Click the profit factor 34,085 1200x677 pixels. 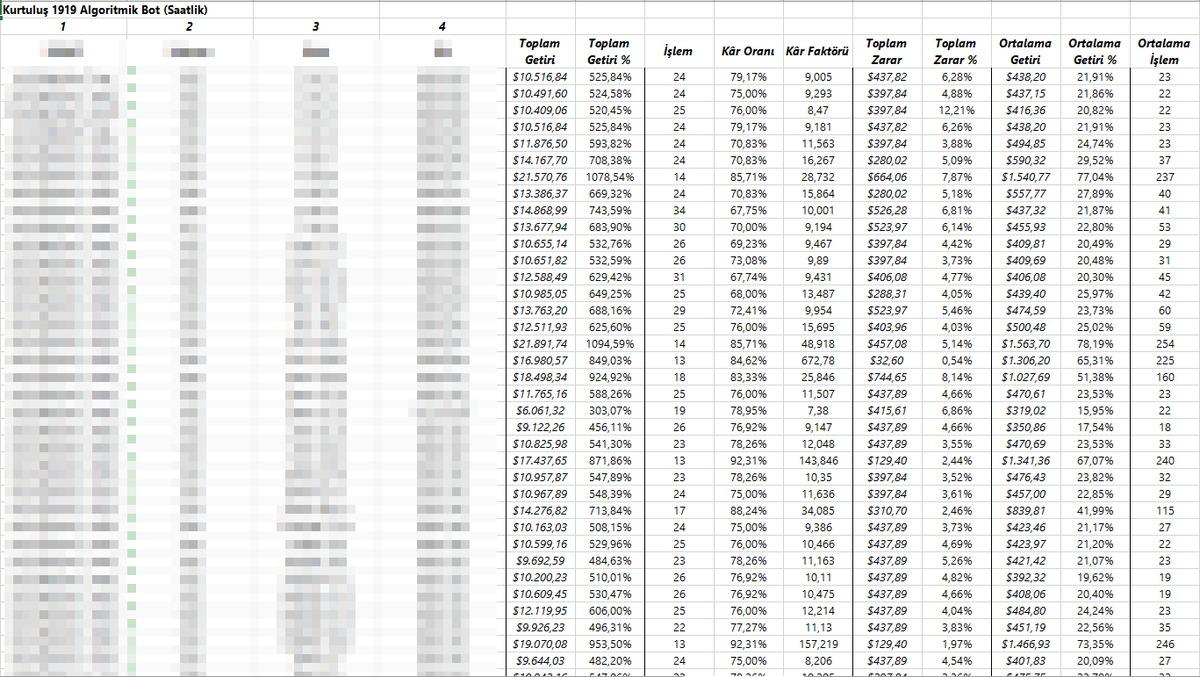tap(817, 512)
